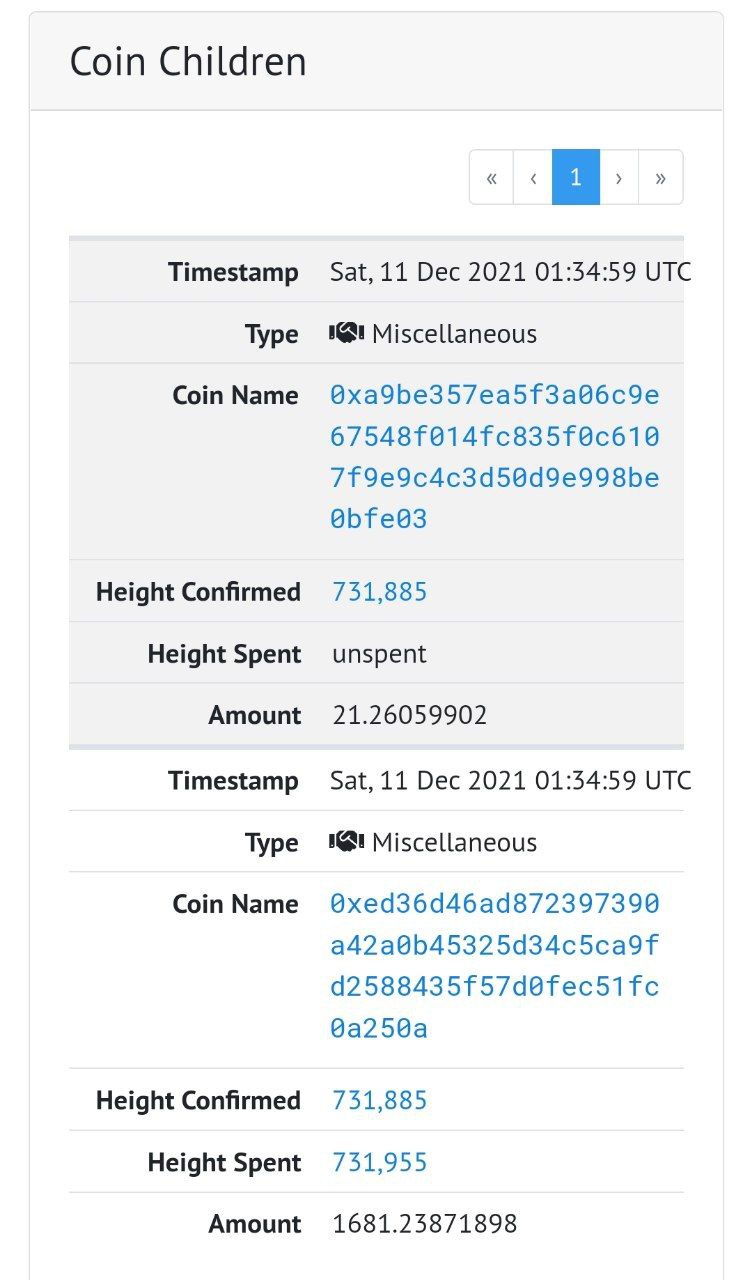Click the Coin Children panel heading
Image resolution: width=752 pixels, height=1280 pixels.
(188, 62)
